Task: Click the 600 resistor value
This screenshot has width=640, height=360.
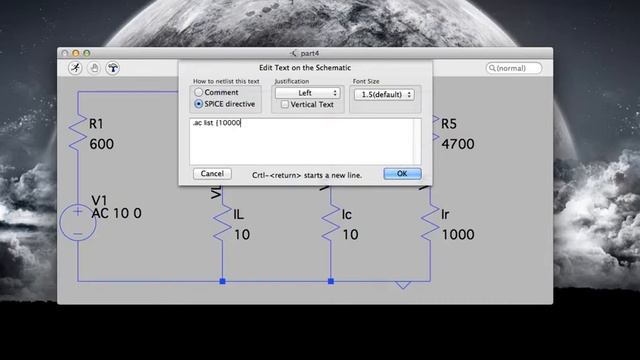Action: click(x=102, y=144)
